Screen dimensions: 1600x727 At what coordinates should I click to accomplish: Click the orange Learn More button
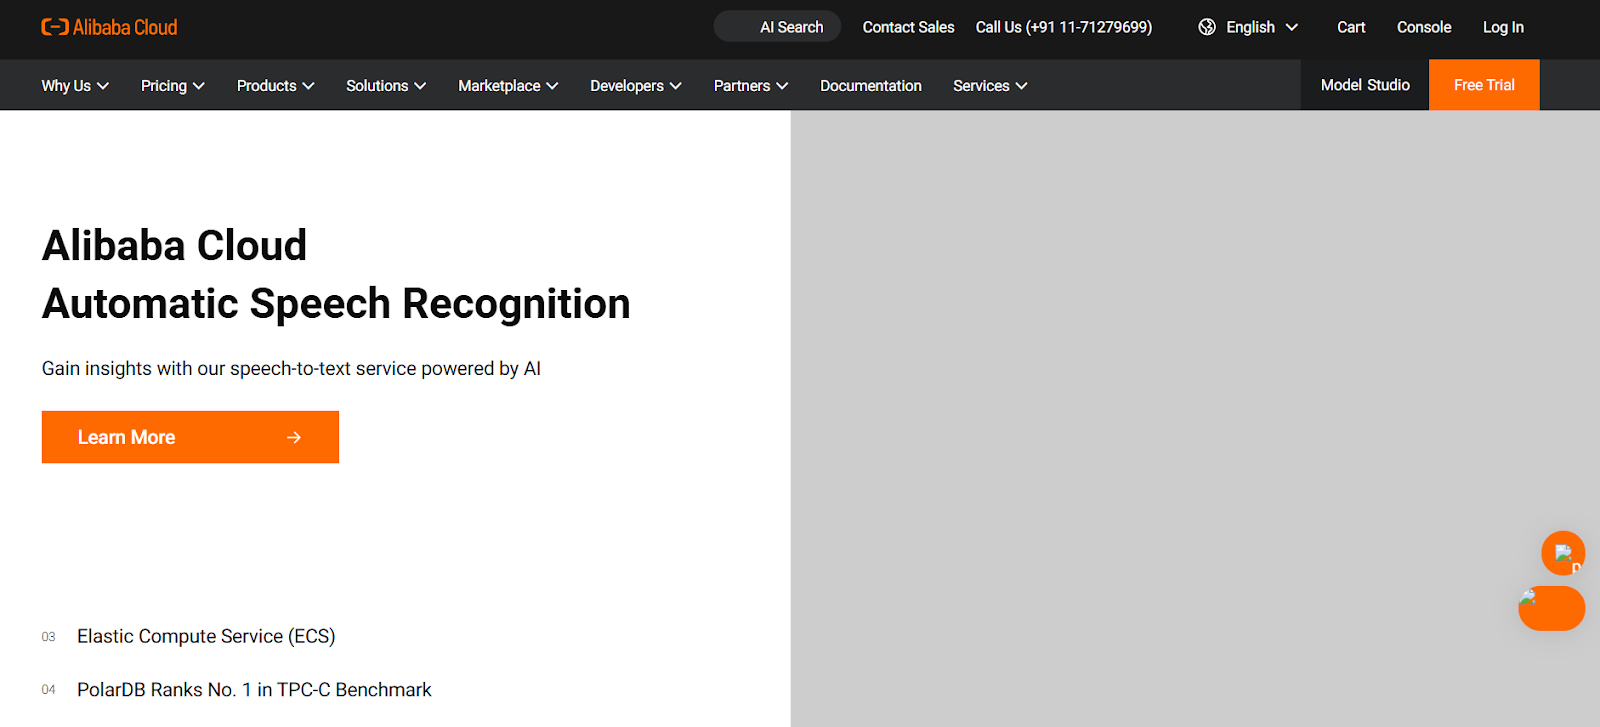coord(190,437)
